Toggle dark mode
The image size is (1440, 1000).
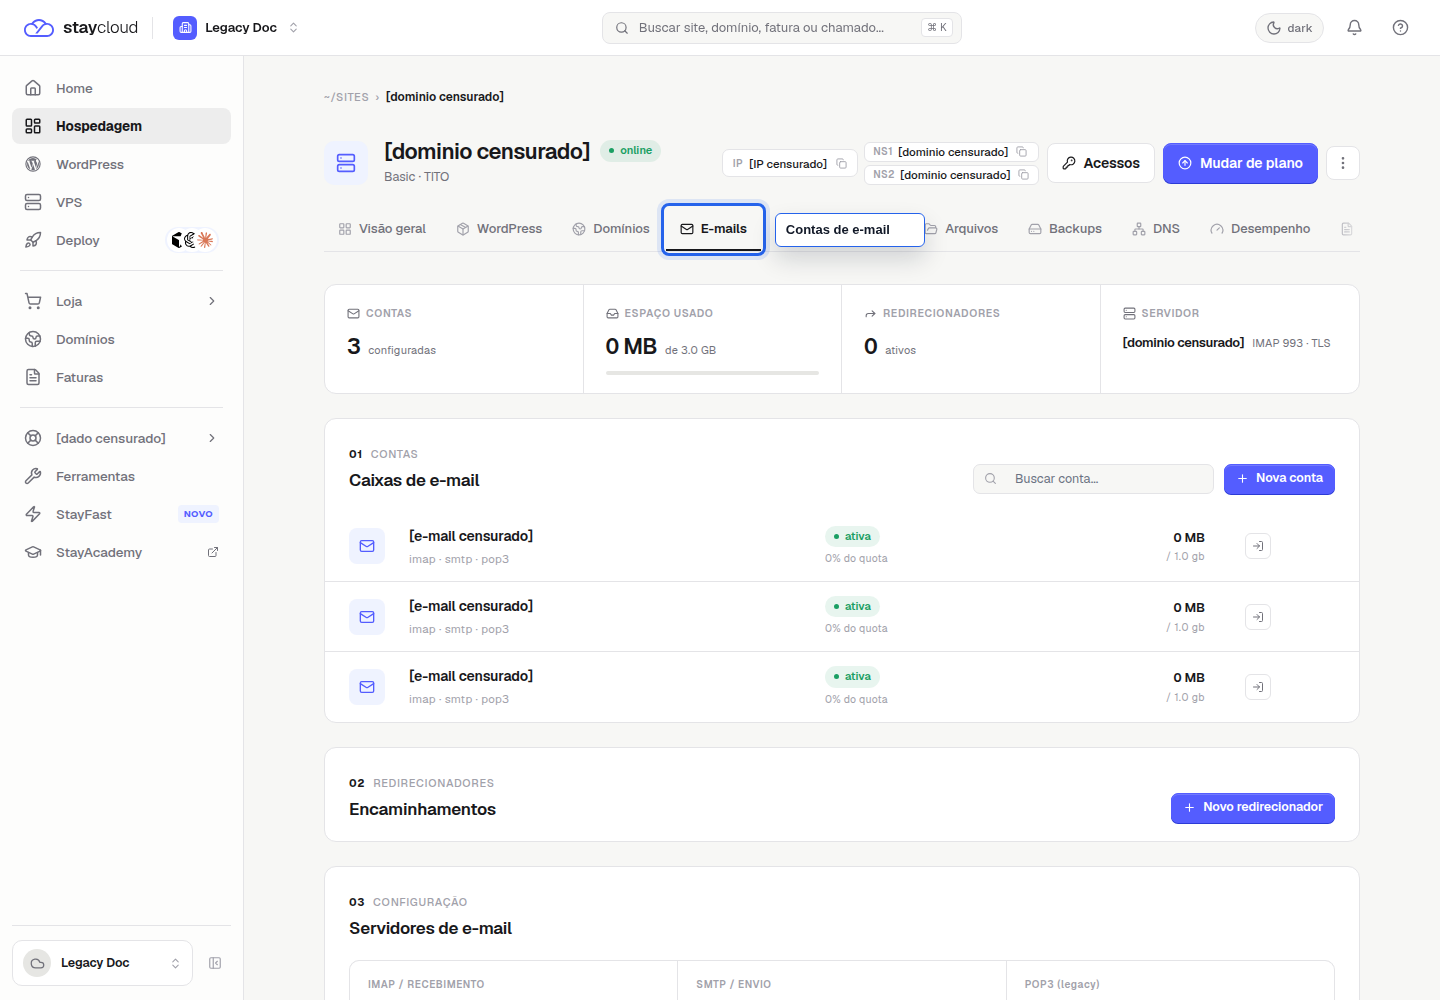(1289, 28)
